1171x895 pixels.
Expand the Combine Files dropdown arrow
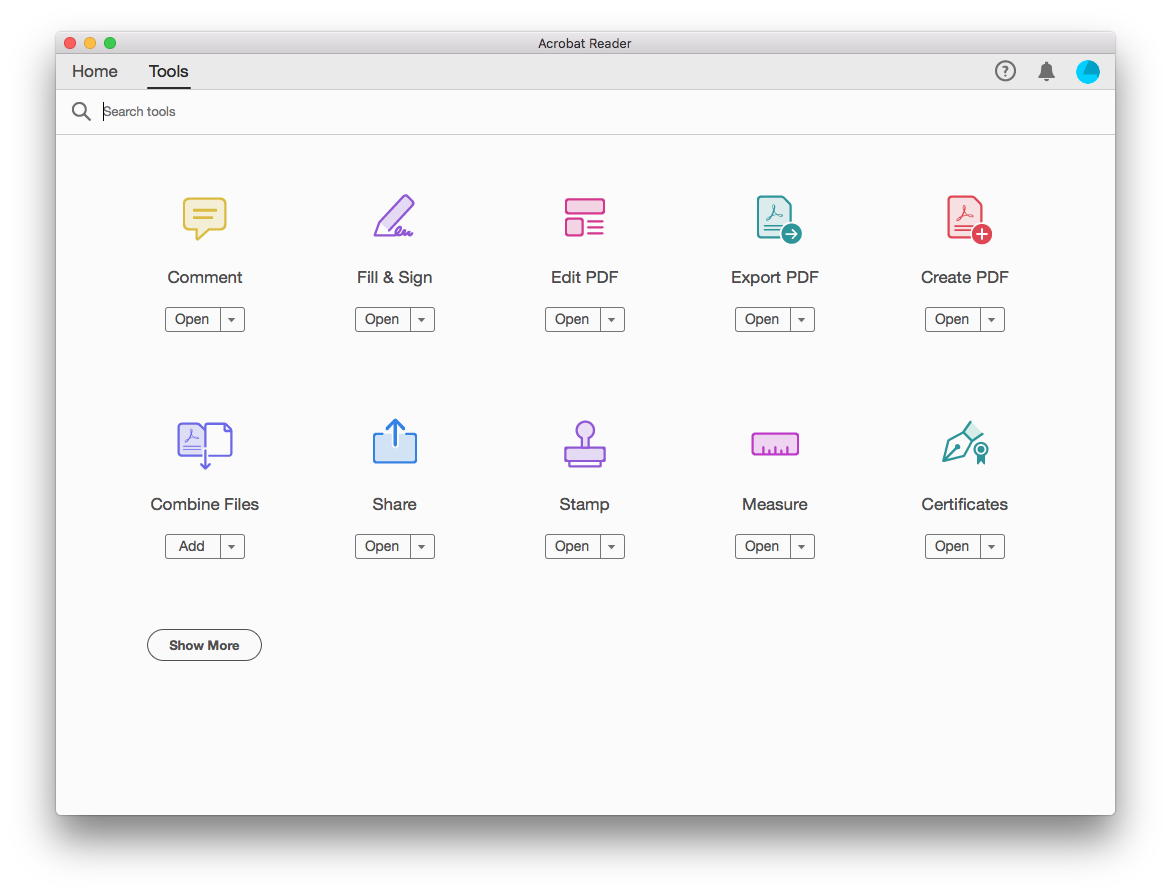pyautogui.click(x=232, y=547)
